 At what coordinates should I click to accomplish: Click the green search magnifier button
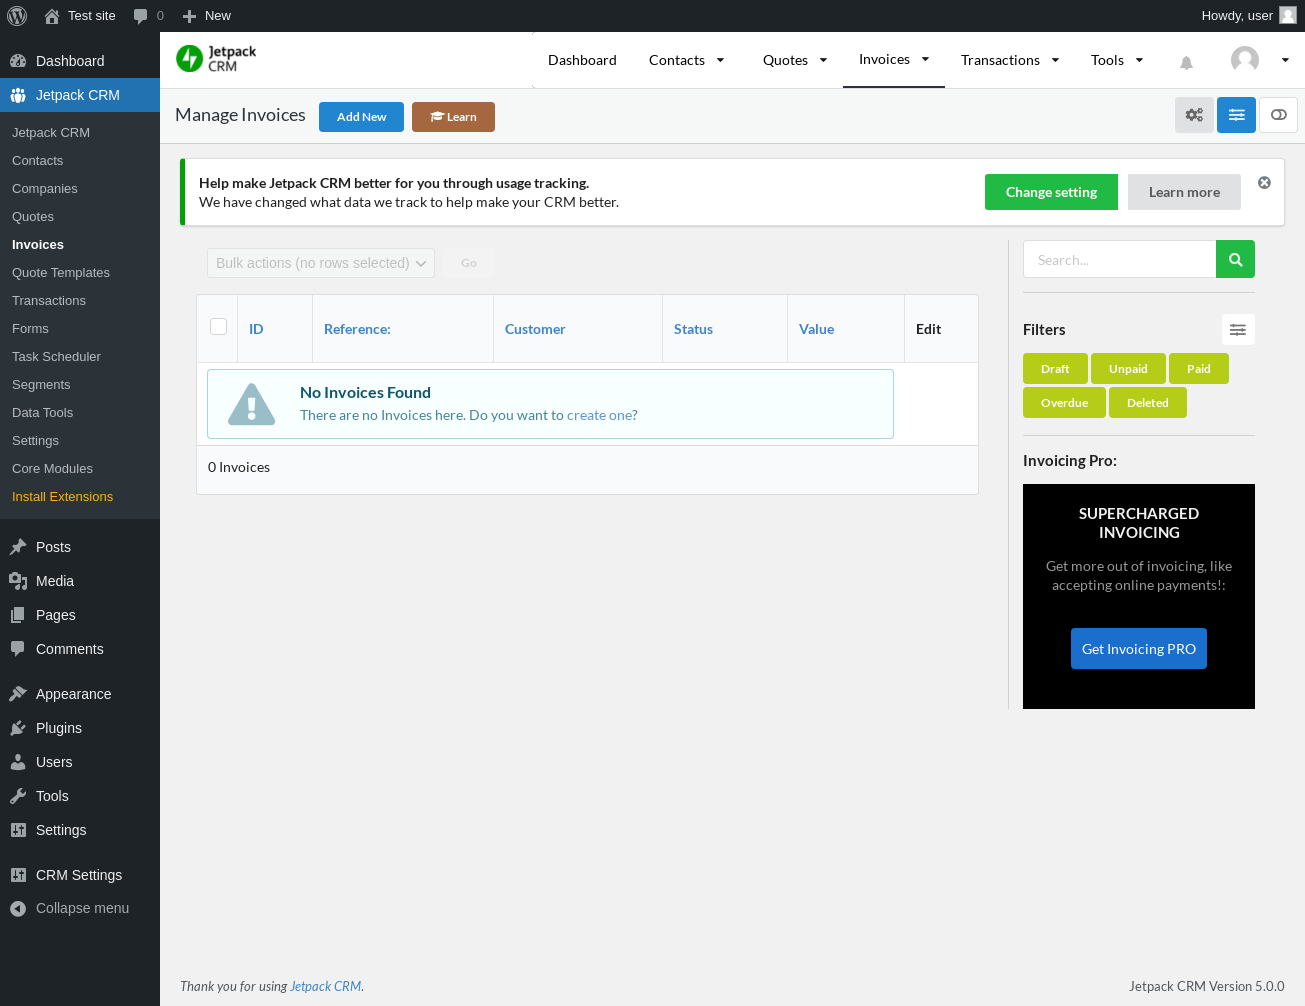click(1235, 259)
